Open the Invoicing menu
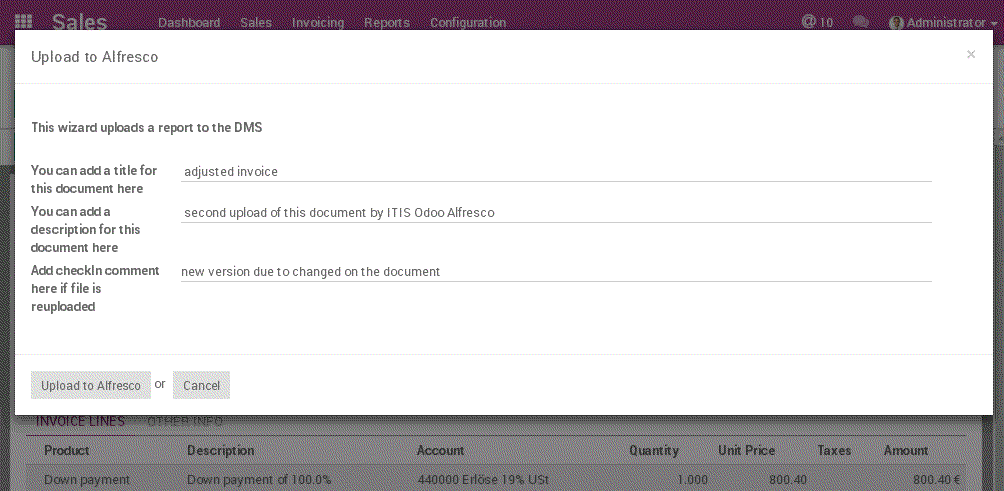The width and height of the screenshot is (1004, 491). (x=318, y=22)
